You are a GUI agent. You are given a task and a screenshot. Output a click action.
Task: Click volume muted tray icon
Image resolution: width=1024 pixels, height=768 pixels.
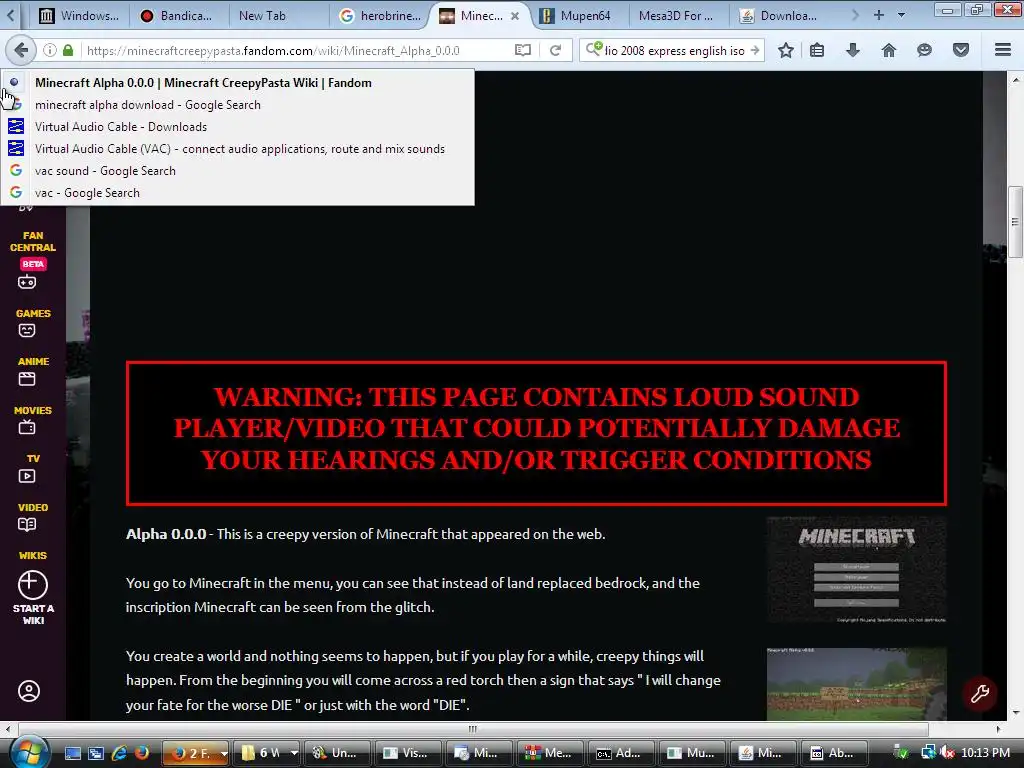click(x=946, y=753)
